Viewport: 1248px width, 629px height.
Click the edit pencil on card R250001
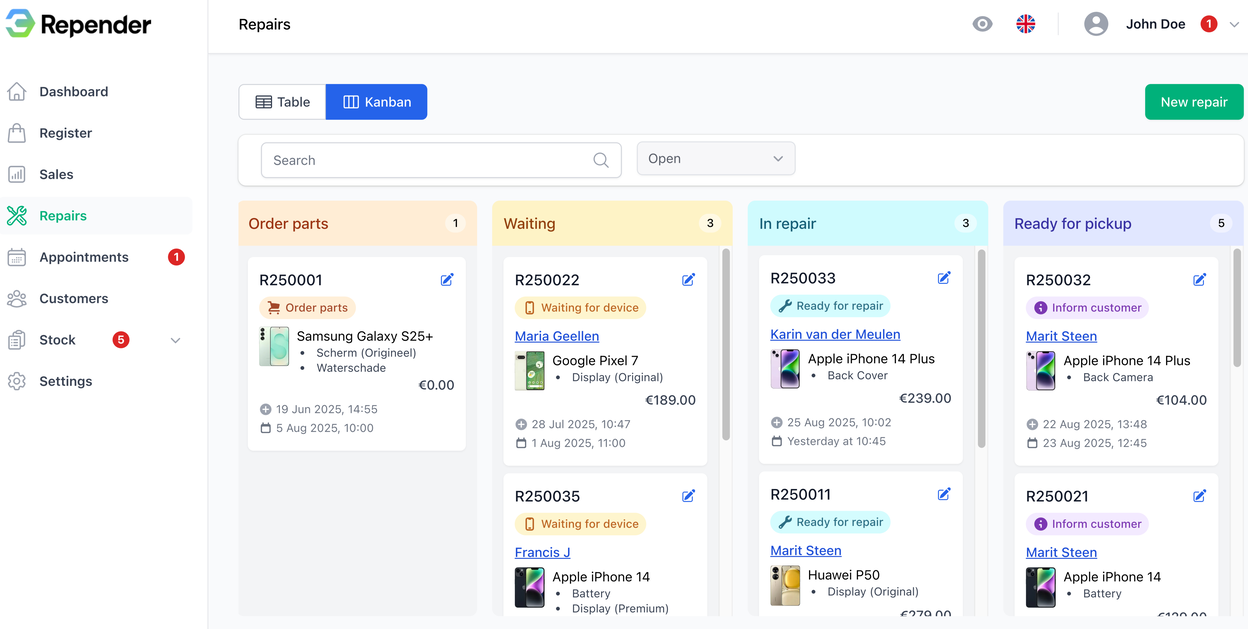(447, 280)
